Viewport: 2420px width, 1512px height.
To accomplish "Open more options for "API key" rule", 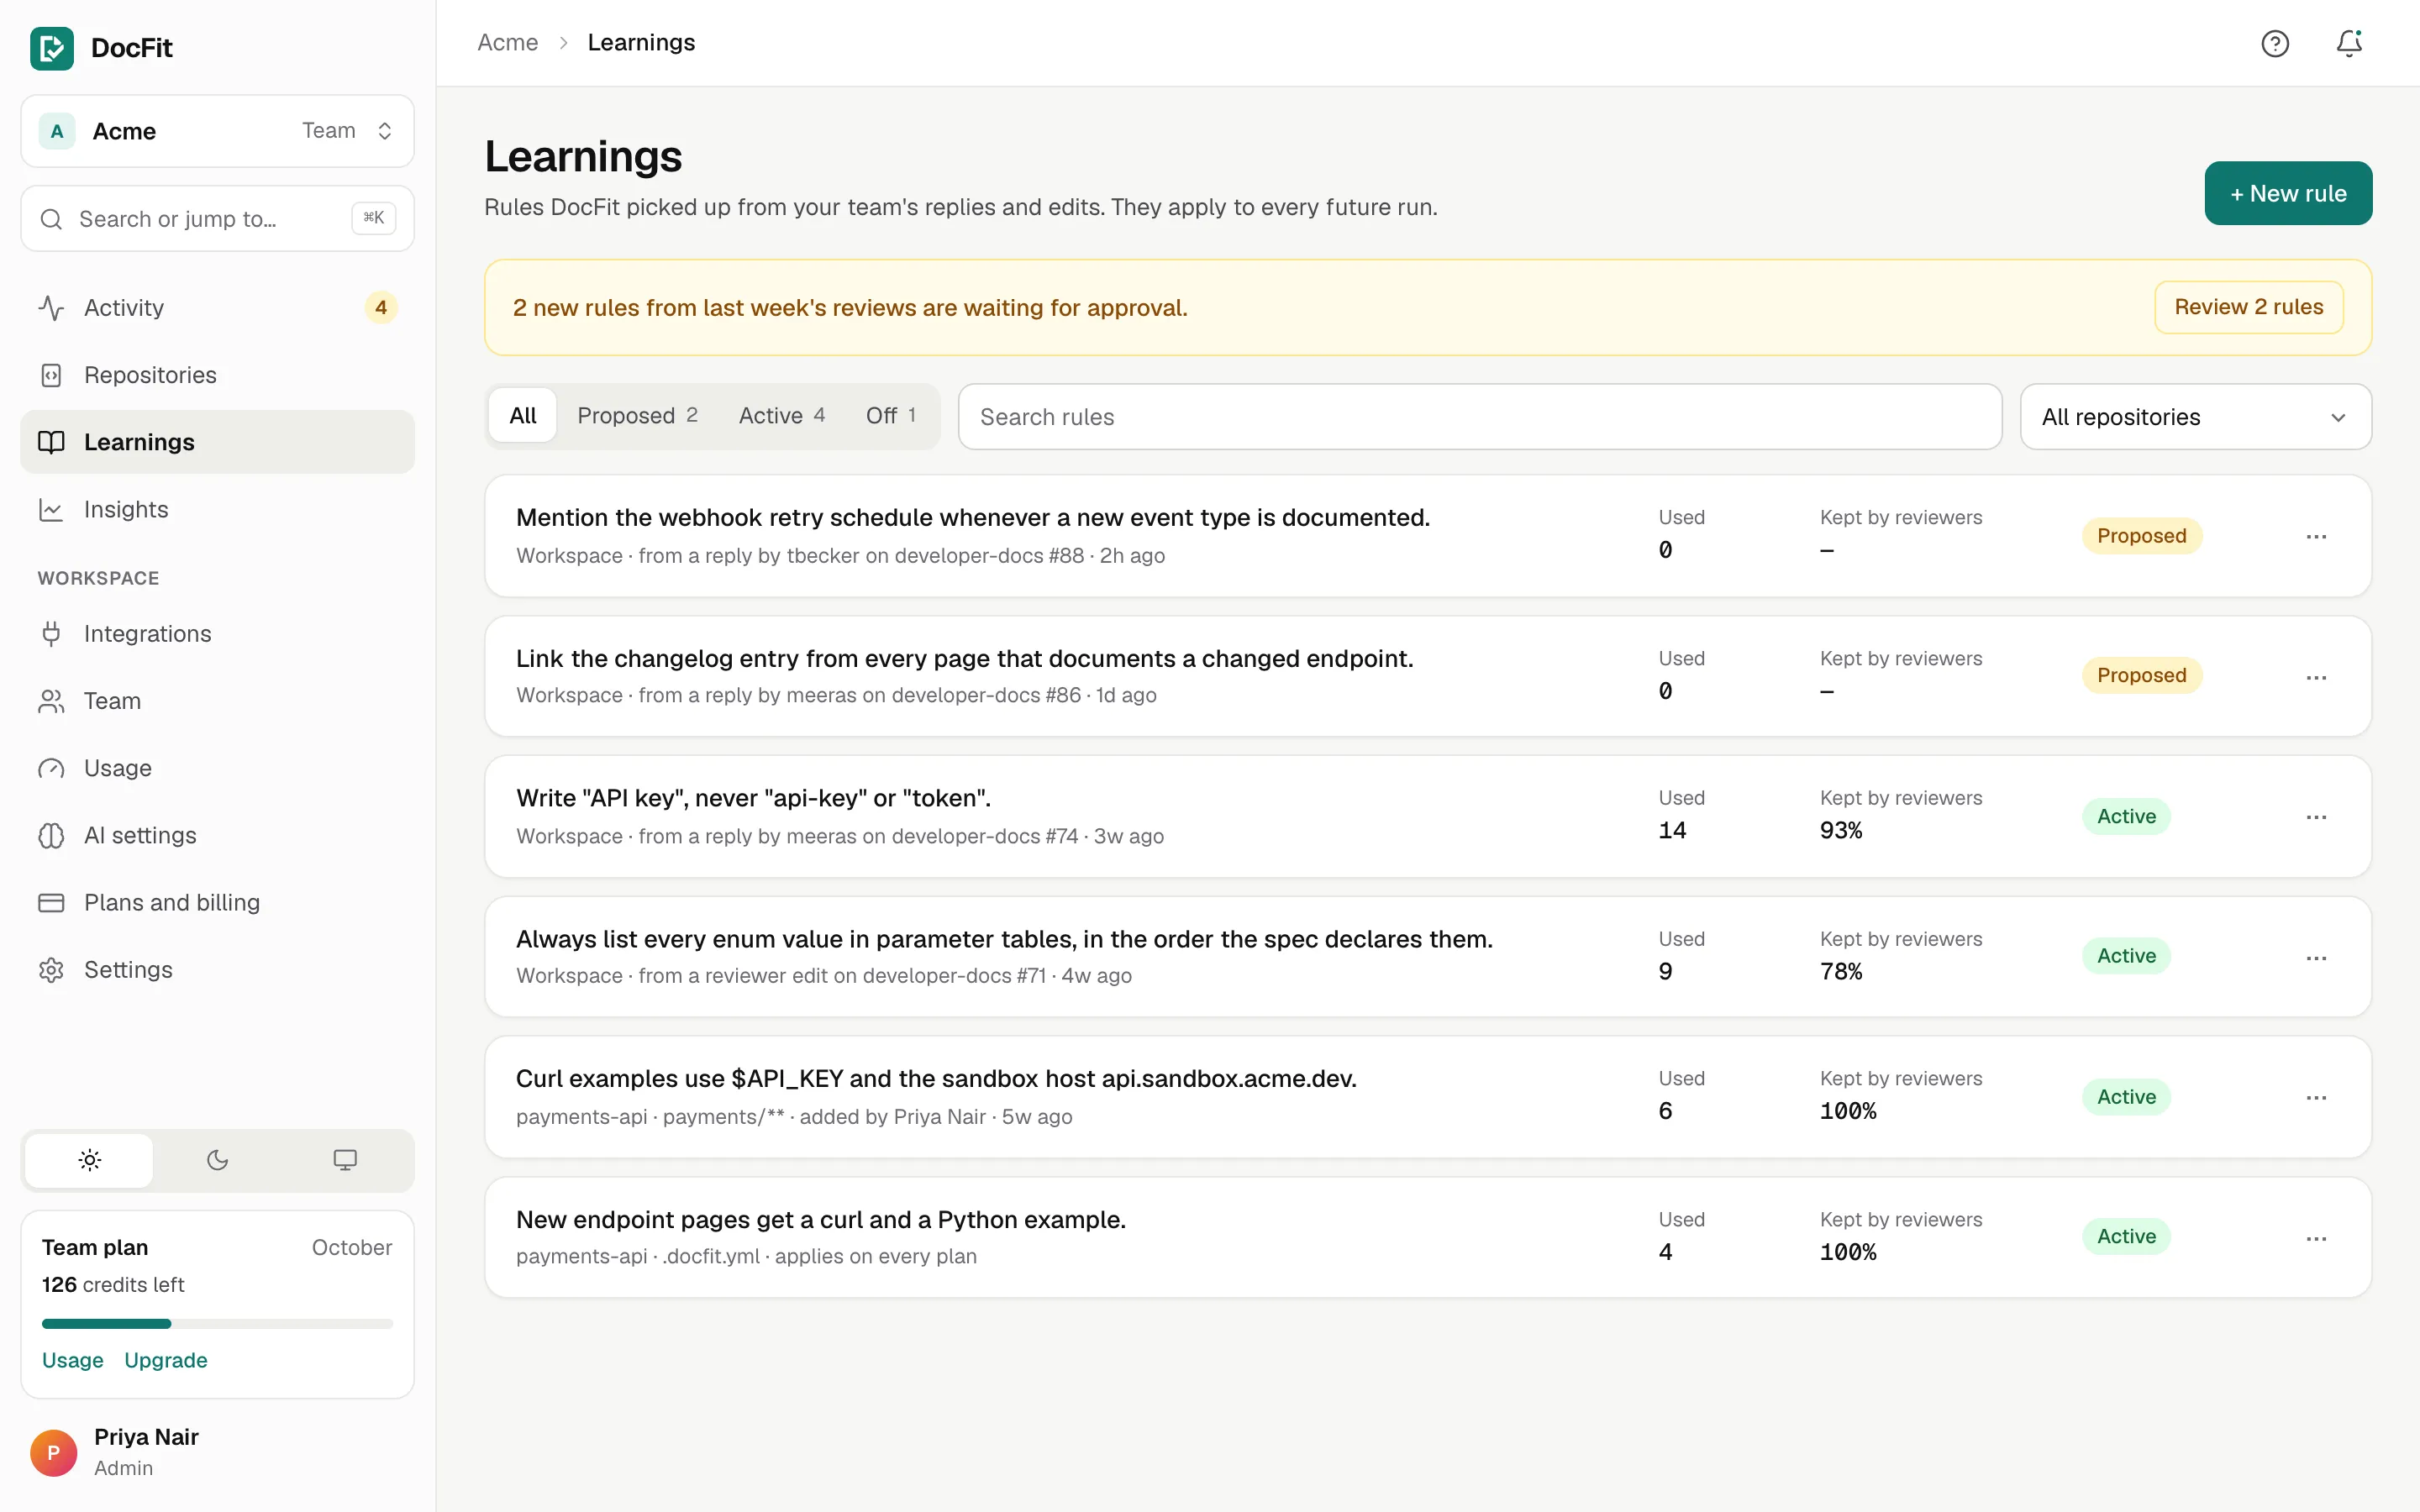I will pos(2316,817).
